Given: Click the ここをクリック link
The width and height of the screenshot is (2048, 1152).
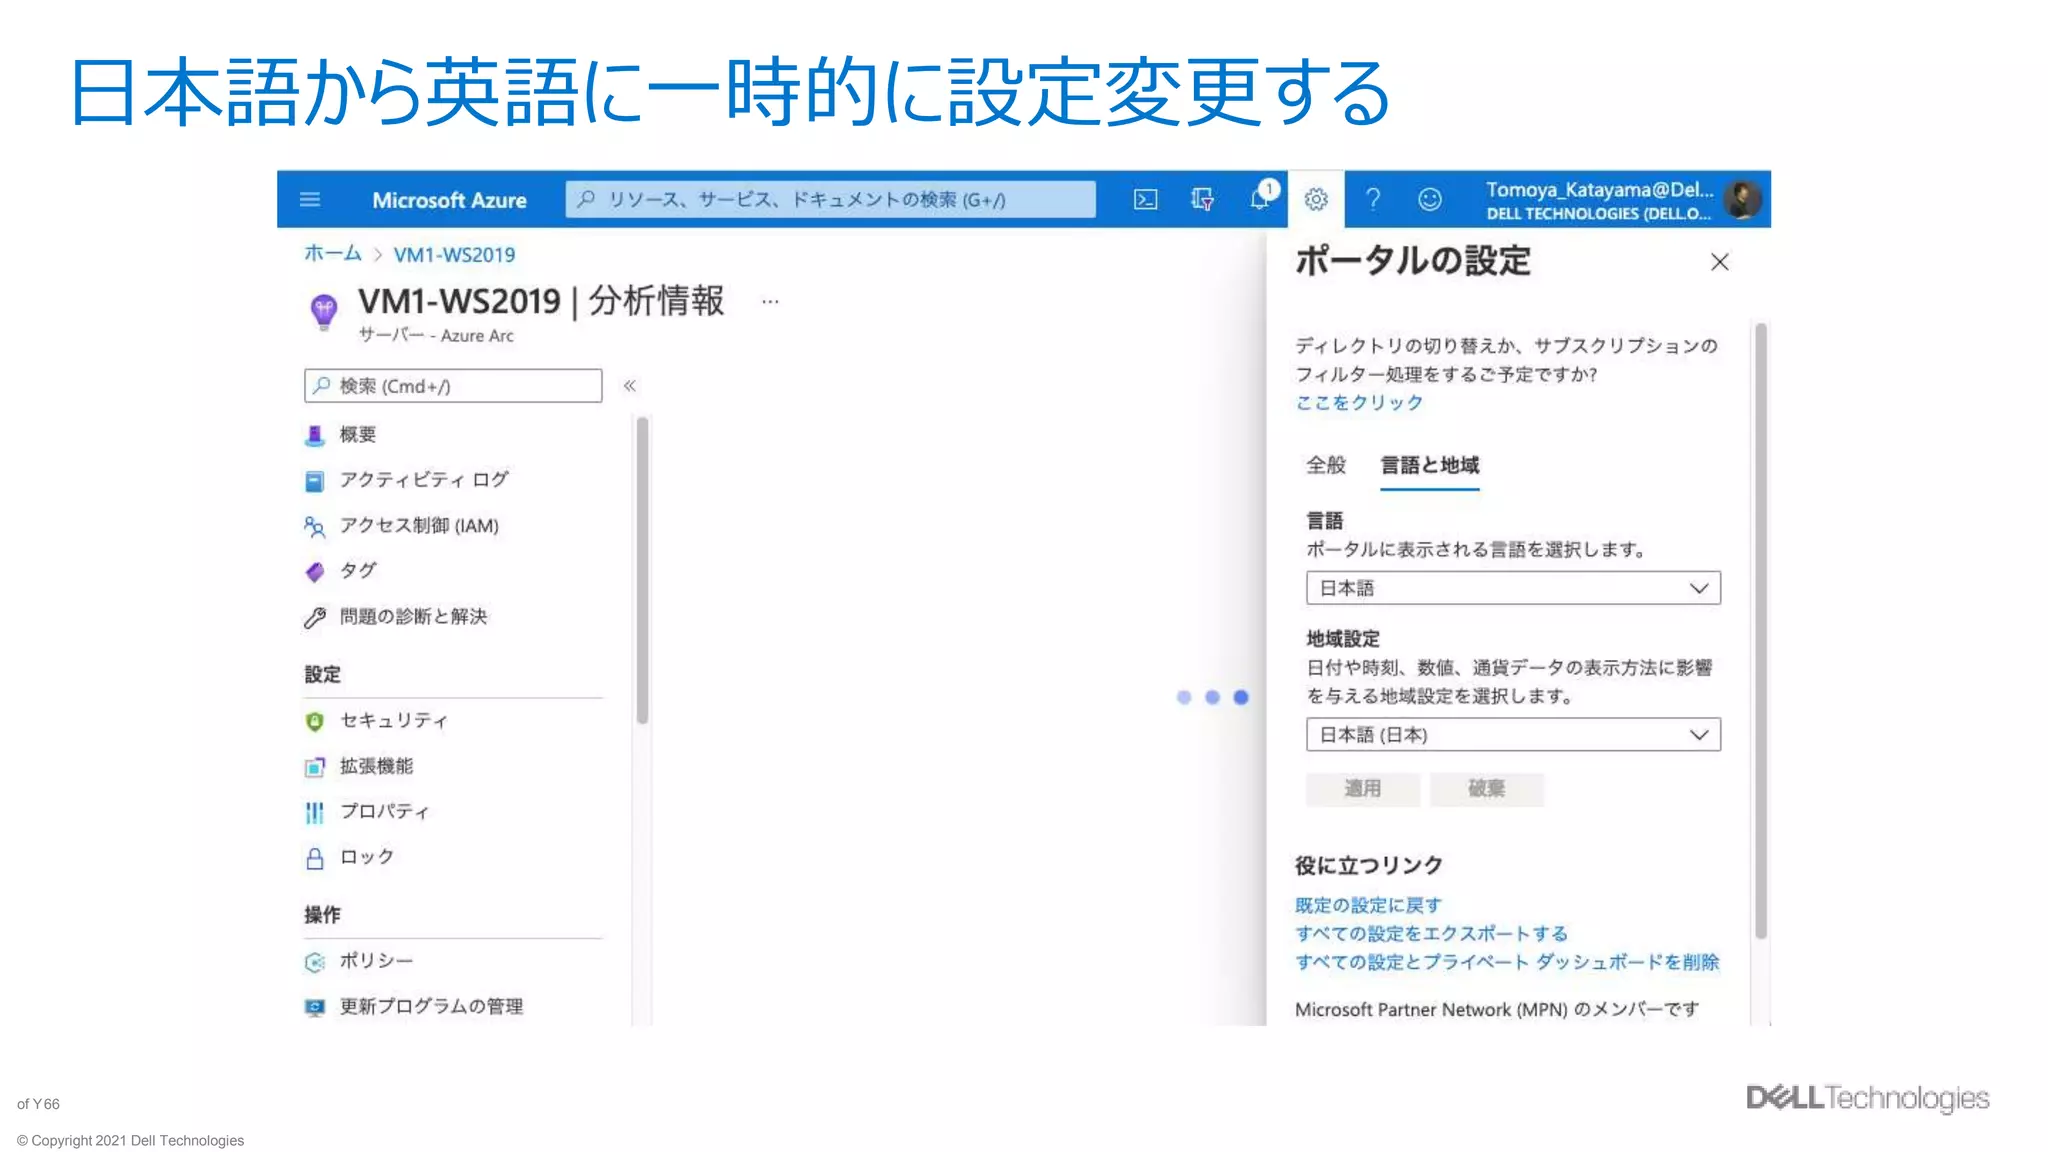Looking at the screenshot, I should pos(1359,403).
